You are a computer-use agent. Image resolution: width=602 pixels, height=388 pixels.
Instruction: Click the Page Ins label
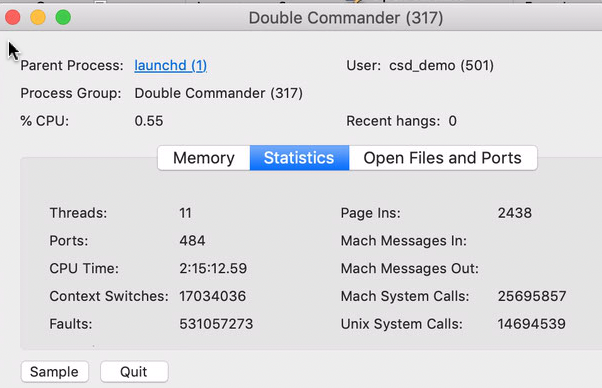[370, 213]
